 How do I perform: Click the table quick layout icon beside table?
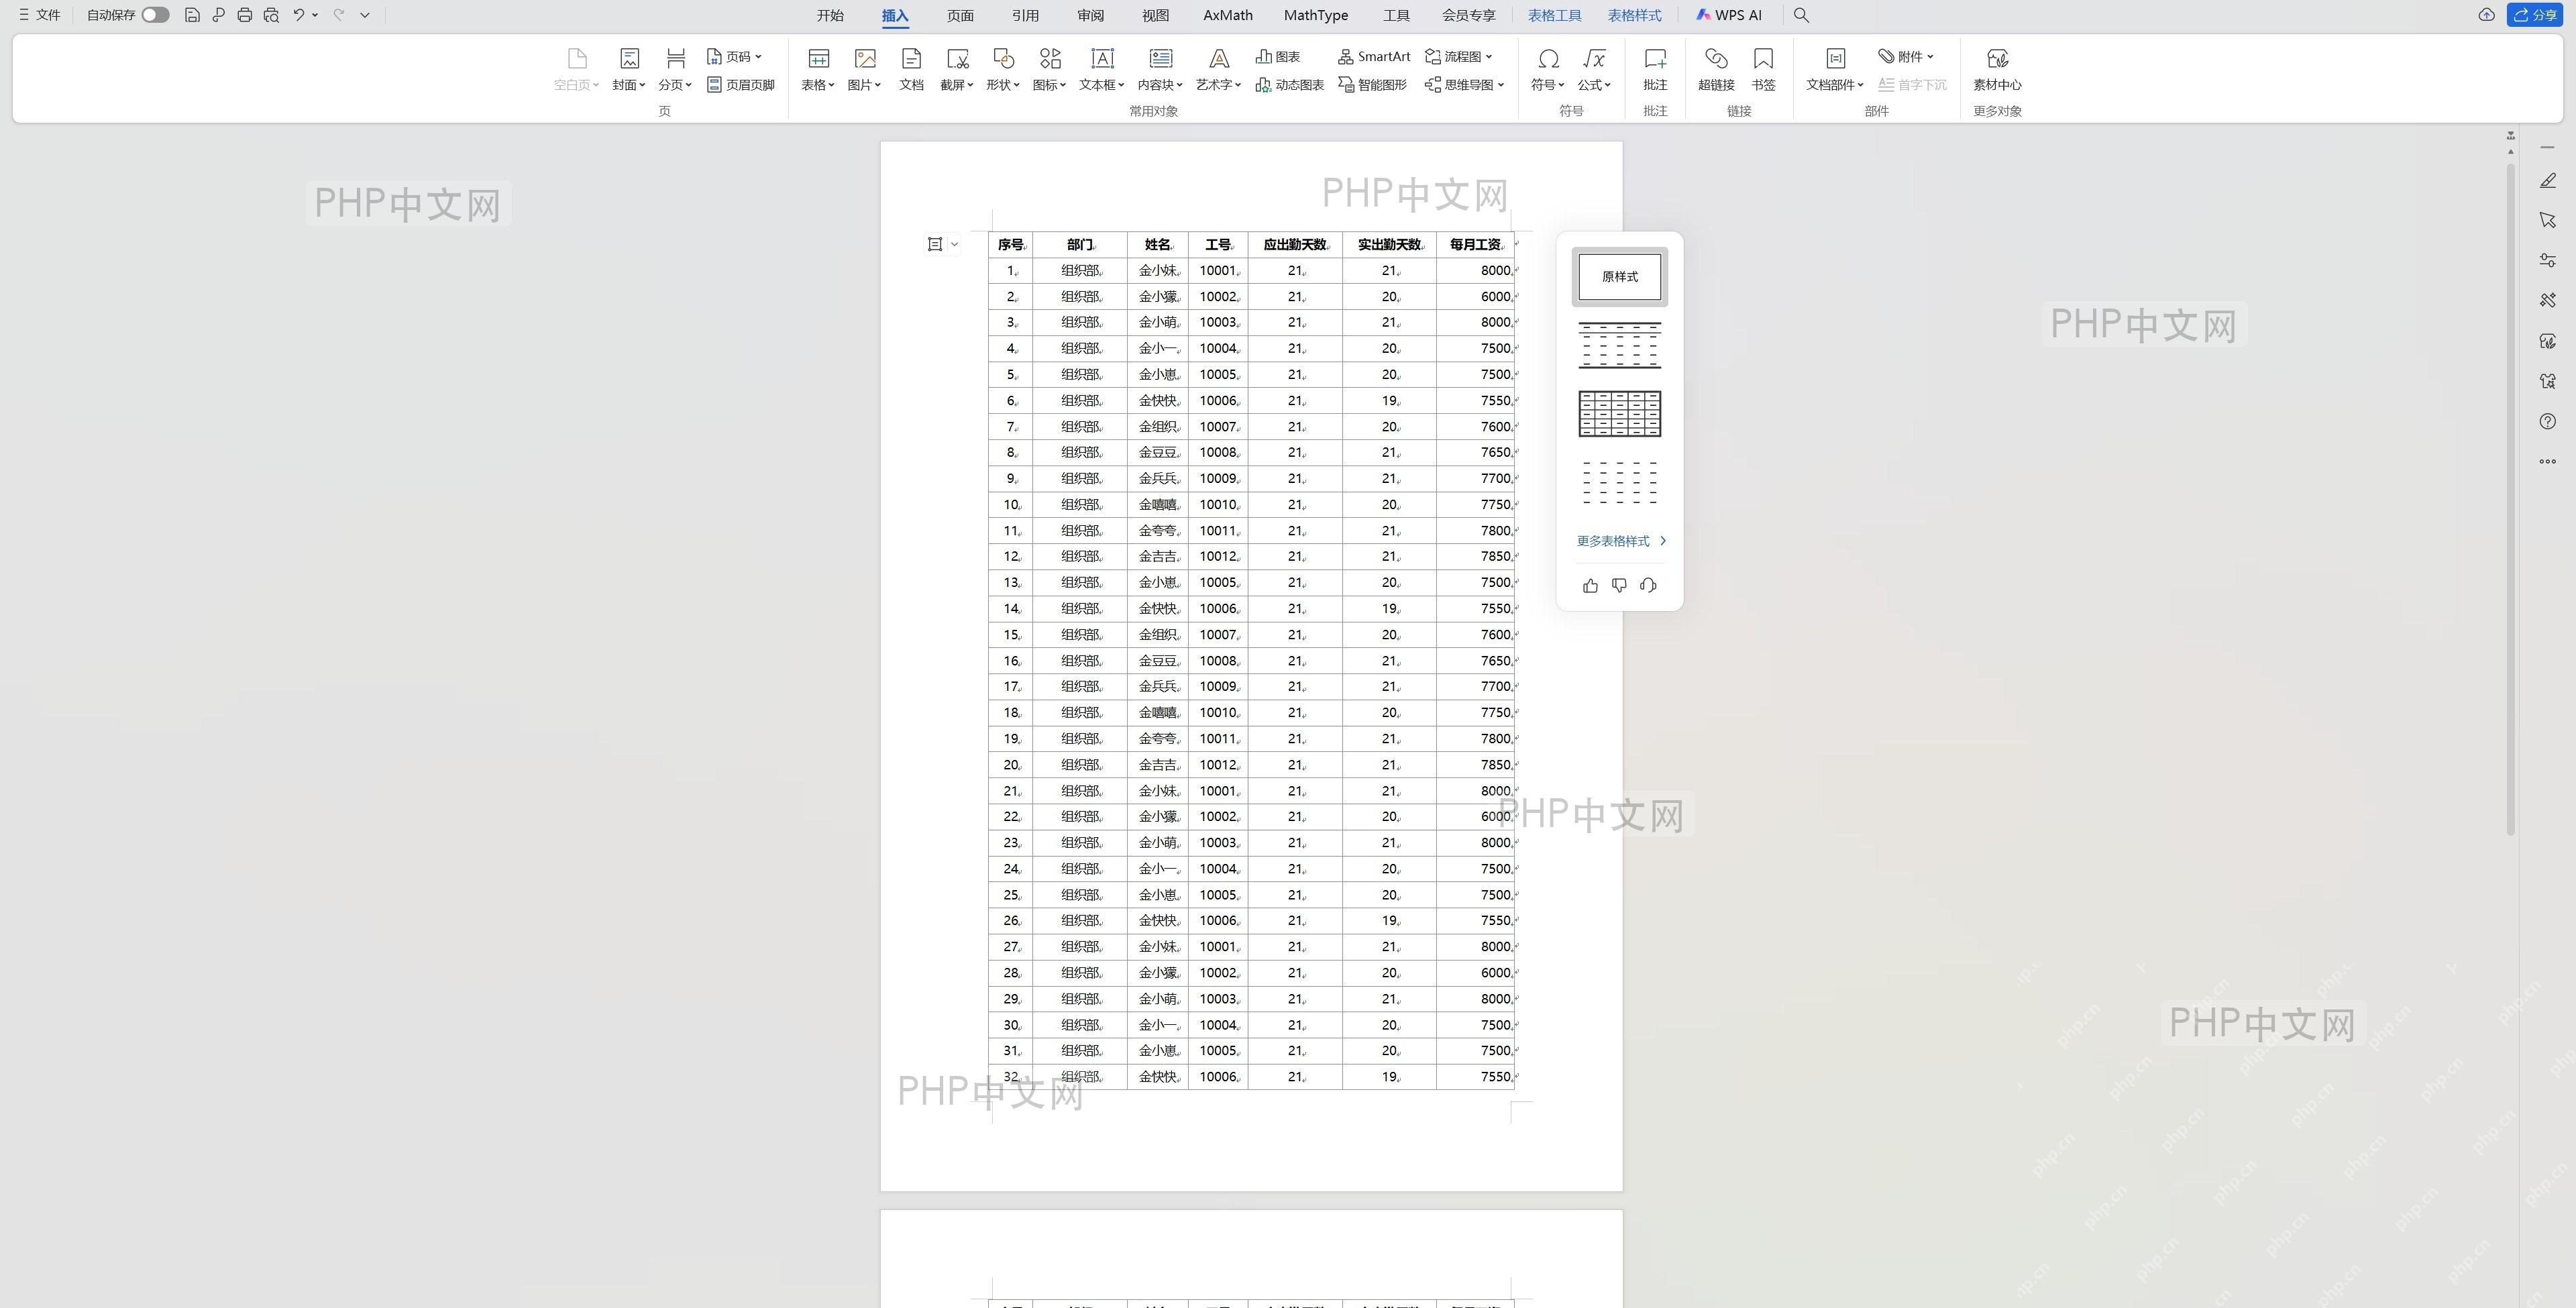[x=935, y=244]
